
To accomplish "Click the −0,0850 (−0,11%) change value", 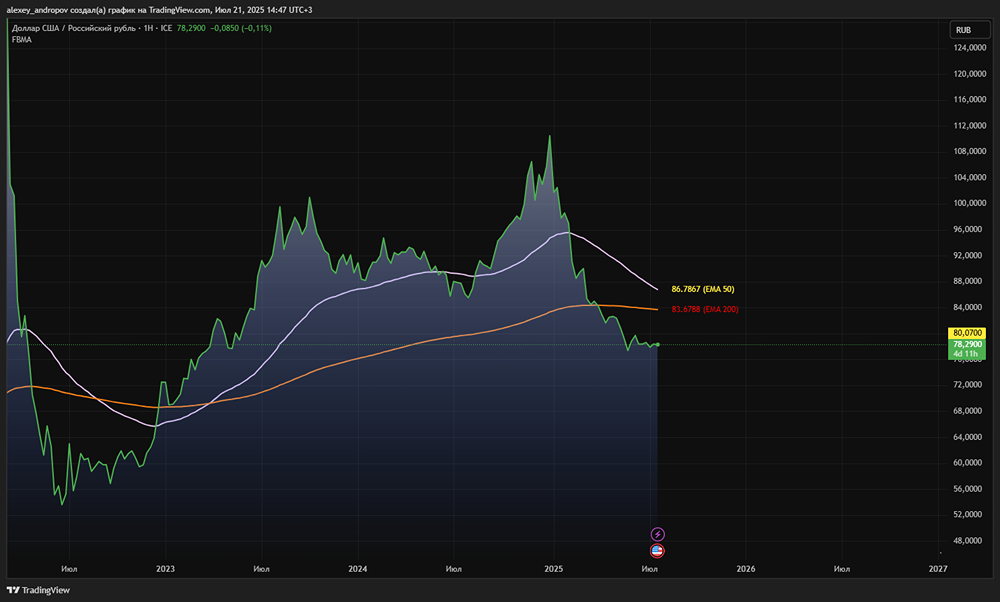I will point(241,28).
